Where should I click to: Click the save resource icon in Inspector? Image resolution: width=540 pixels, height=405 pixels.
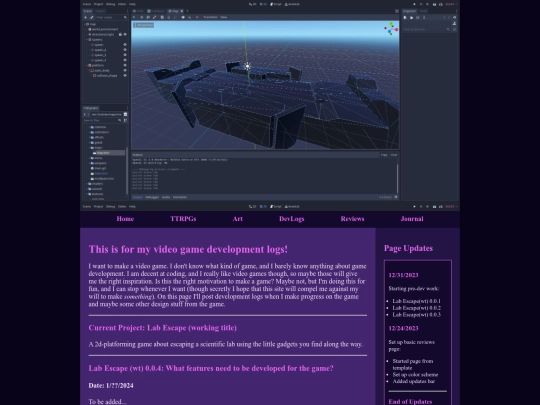coord(418,17)
